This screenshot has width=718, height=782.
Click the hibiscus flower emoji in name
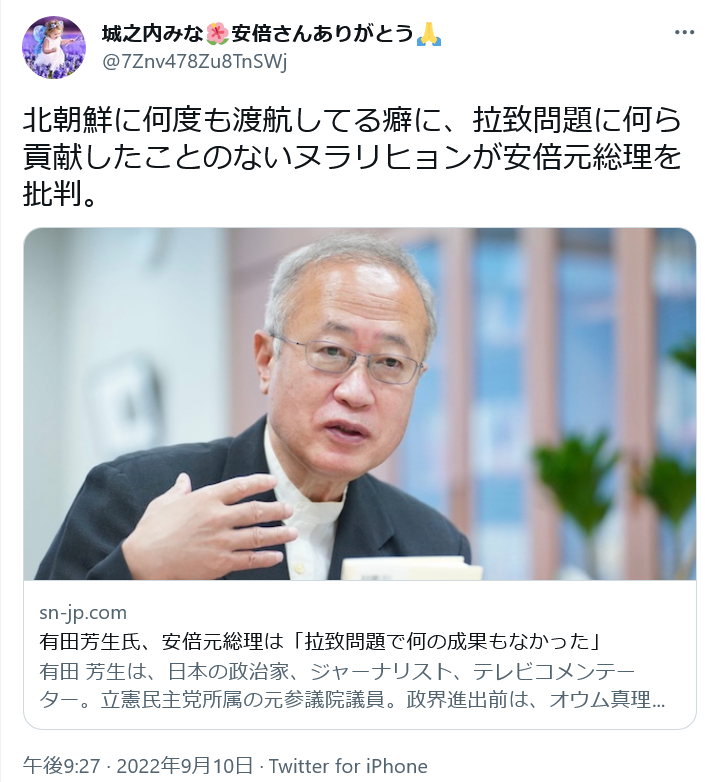pos(217,34)
